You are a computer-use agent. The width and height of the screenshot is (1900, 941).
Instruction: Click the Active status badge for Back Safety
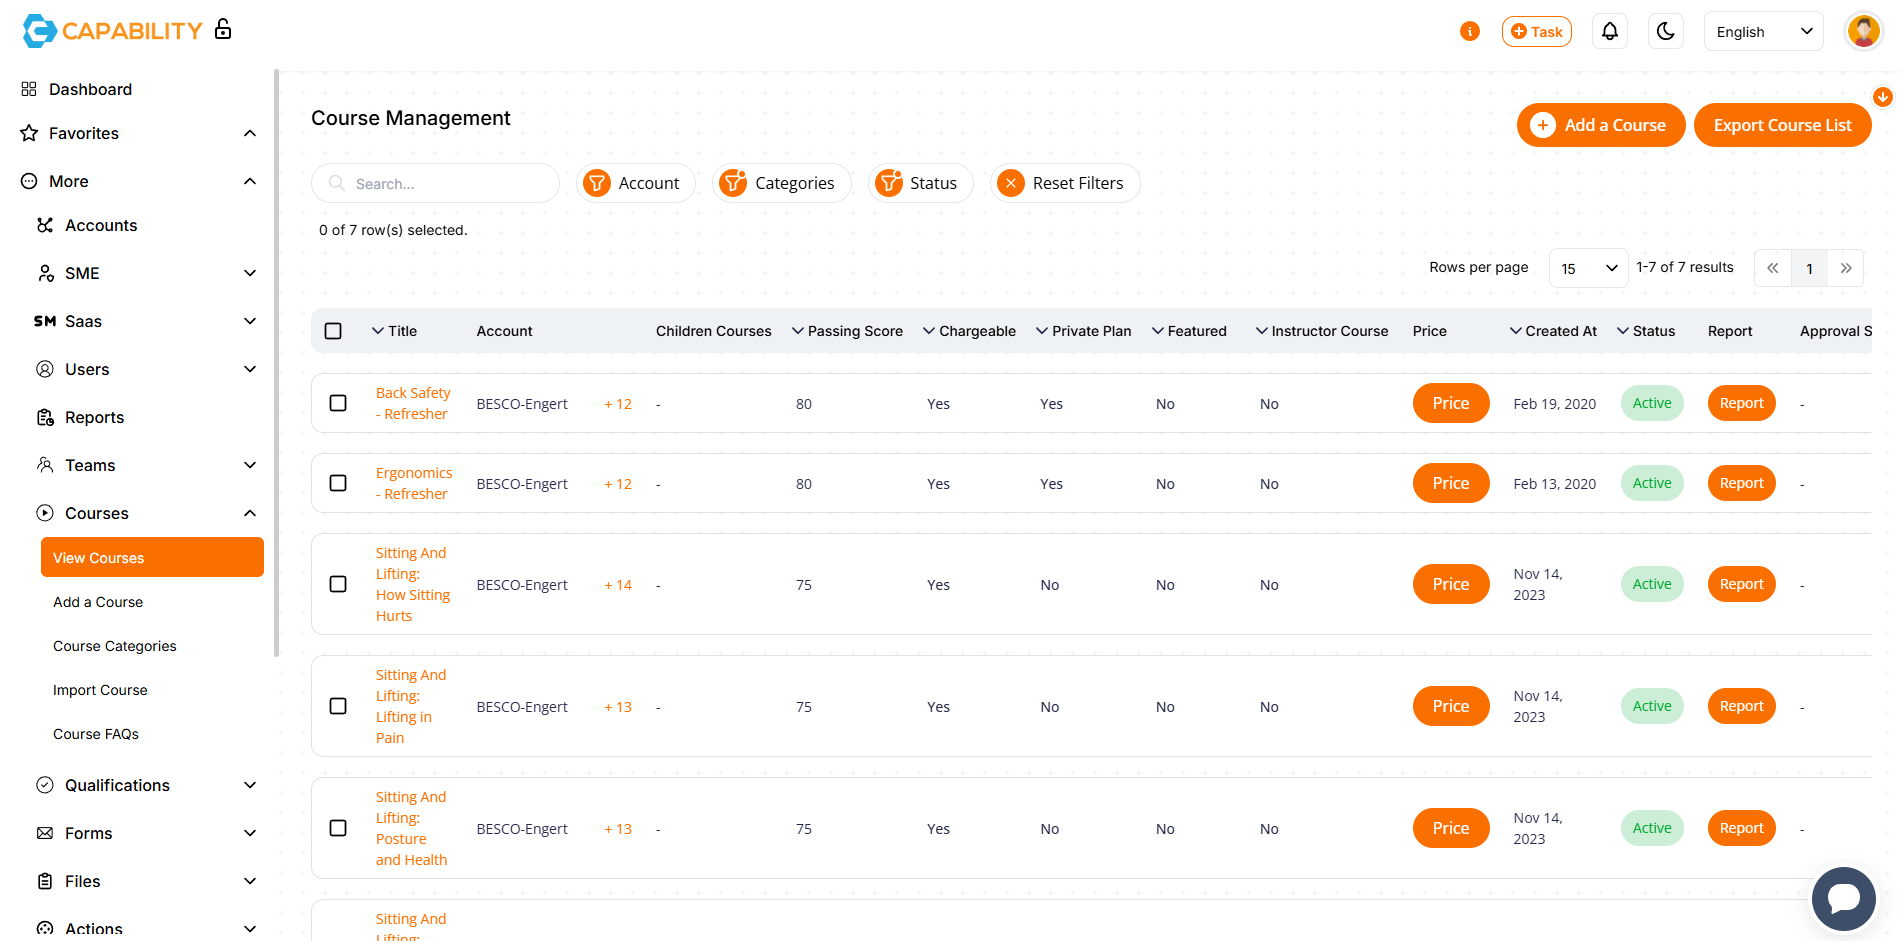[x=1651, y=403]
